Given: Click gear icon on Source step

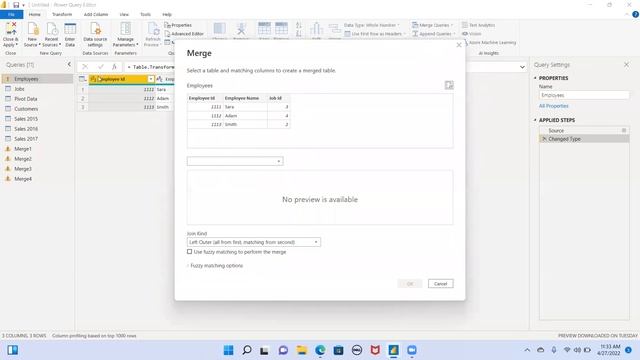Looking at the screenshot, I should click(x=624, y=130).
